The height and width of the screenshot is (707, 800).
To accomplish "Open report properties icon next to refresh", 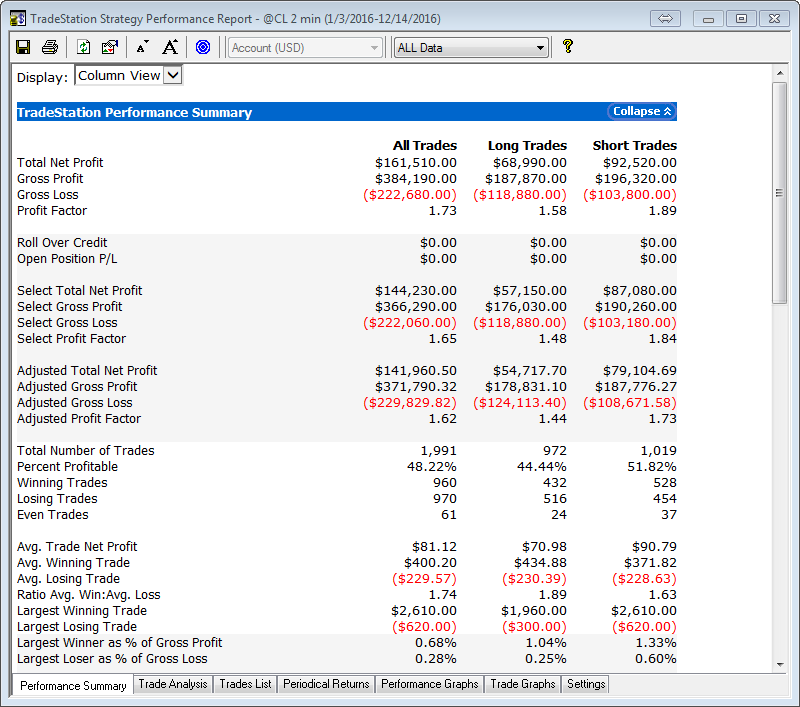I will coord(110,47).
